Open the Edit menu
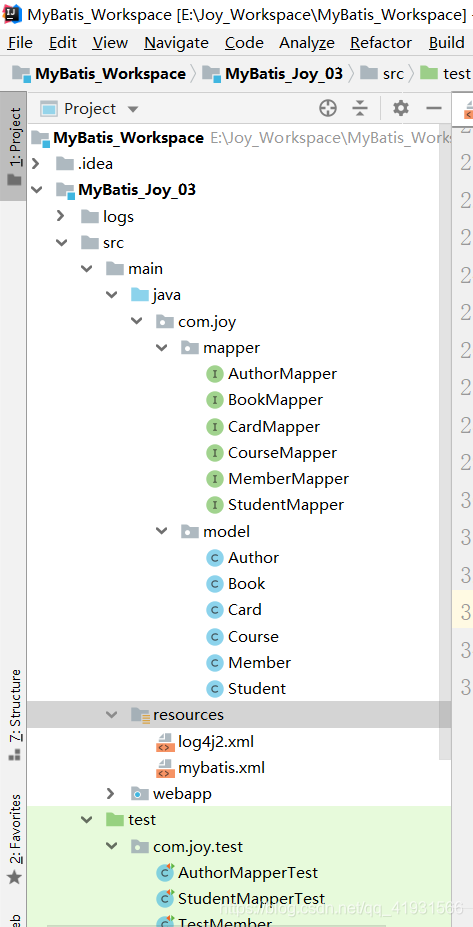 63,43
